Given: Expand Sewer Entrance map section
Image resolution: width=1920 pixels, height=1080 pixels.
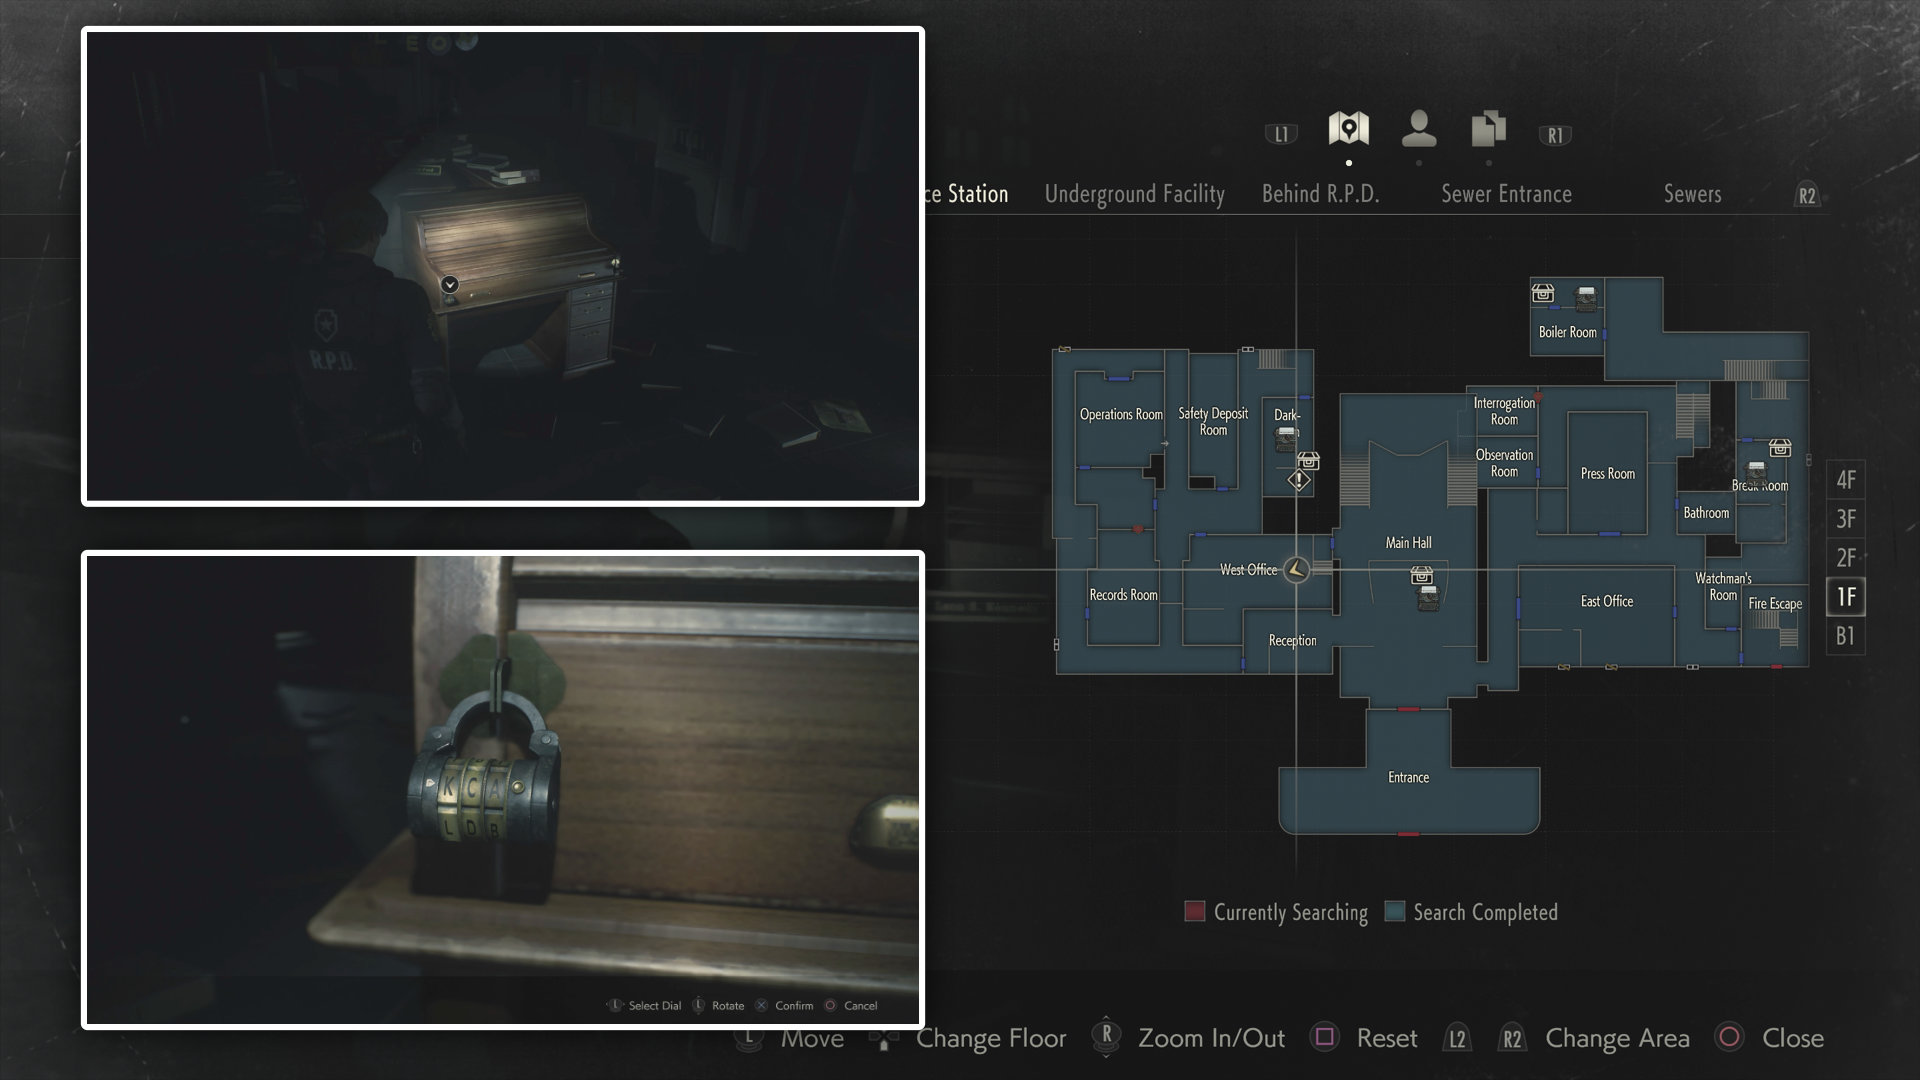Looking at the screenshot, I should pyautogui.click(x=1507, y=193).
